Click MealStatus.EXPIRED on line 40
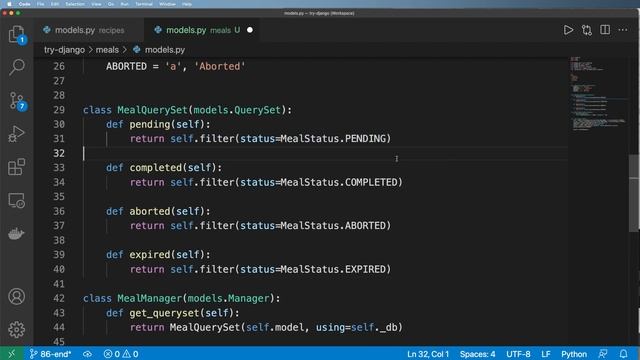The width and height of the screenshot is (640, 360). tap(333, 269)
